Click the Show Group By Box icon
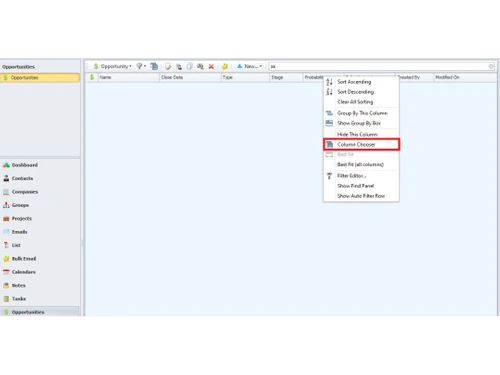Viewport: 500px width, 375px height. click(x=329, y=123)
